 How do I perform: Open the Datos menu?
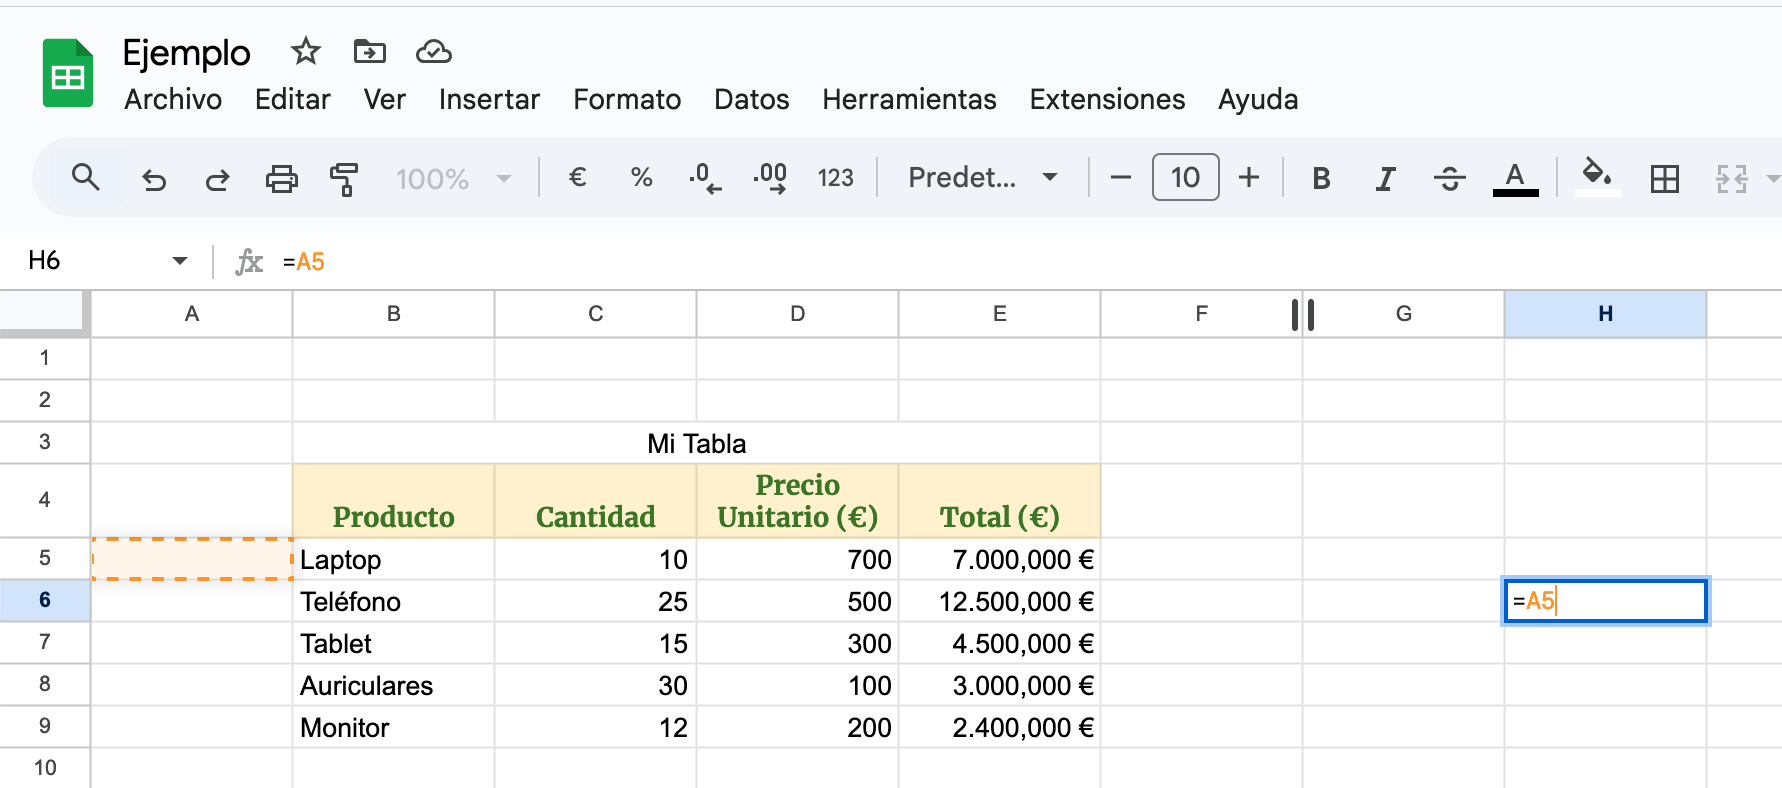[751, 99]
